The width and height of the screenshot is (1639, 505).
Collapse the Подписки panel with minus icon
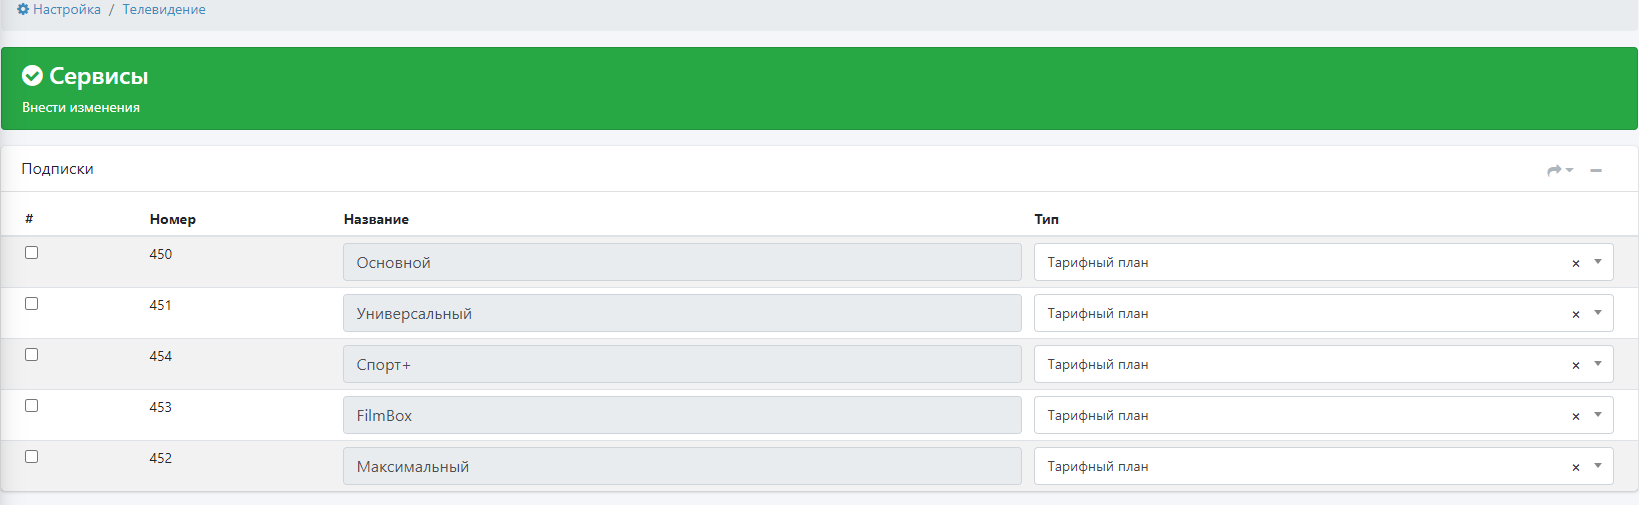point(1596,170)
